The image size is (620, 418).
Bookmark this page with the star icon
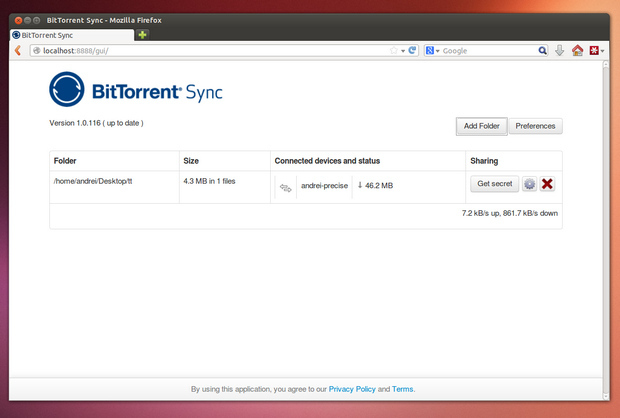tap(393, 51)
